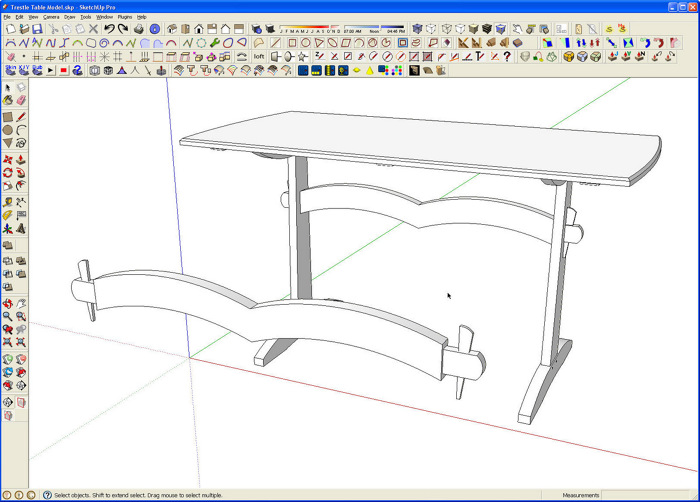
Task: Adjust the shadow month slider
Action: click(x=309, y=29)
